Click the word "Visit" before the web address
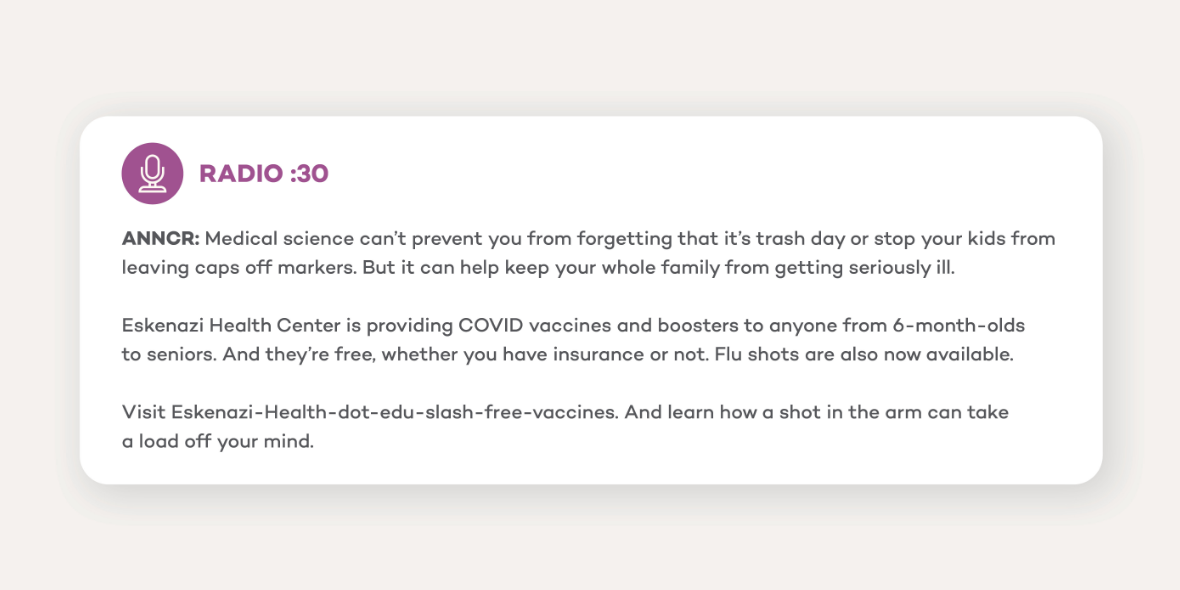This screenshot has width=1180, height=590. [143, 413]
